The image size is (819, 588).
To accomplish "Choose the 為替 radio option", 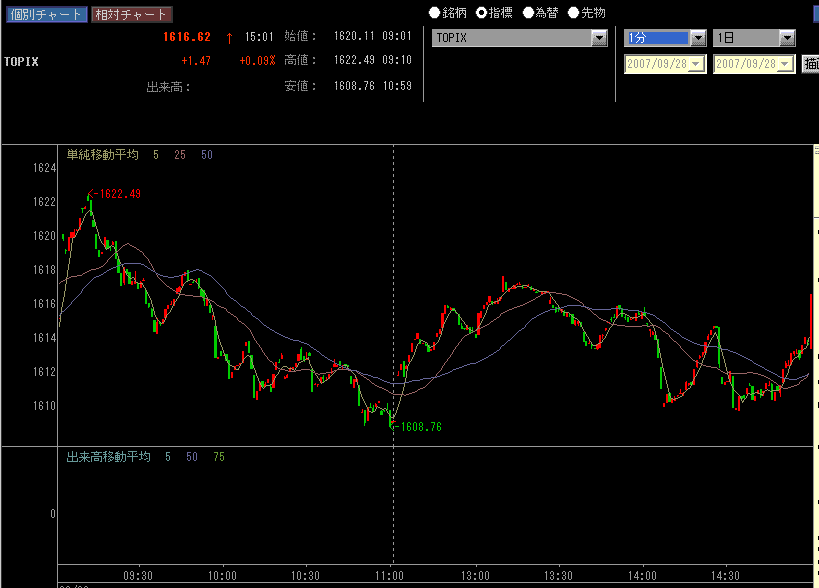I will [528, 13].
